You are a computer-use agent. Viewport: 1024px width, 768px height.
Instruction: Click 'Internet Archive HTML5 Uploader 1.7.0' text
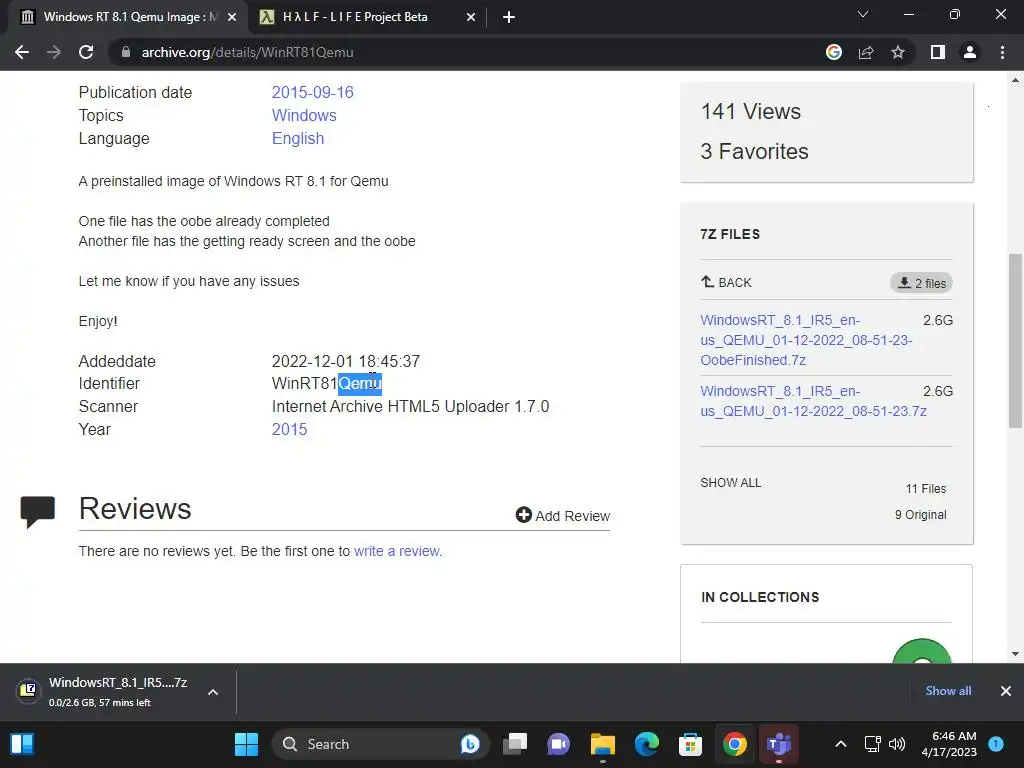pyautogui.click(x=410, y=406)
